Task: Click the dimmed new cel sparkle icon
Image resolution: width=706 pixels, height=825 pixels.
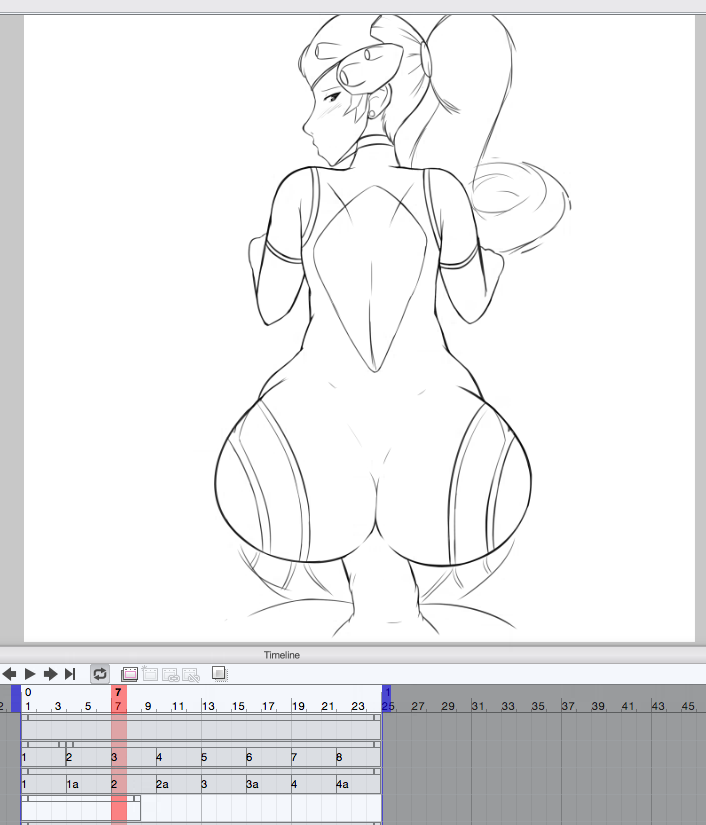Action: click(150, 673)
